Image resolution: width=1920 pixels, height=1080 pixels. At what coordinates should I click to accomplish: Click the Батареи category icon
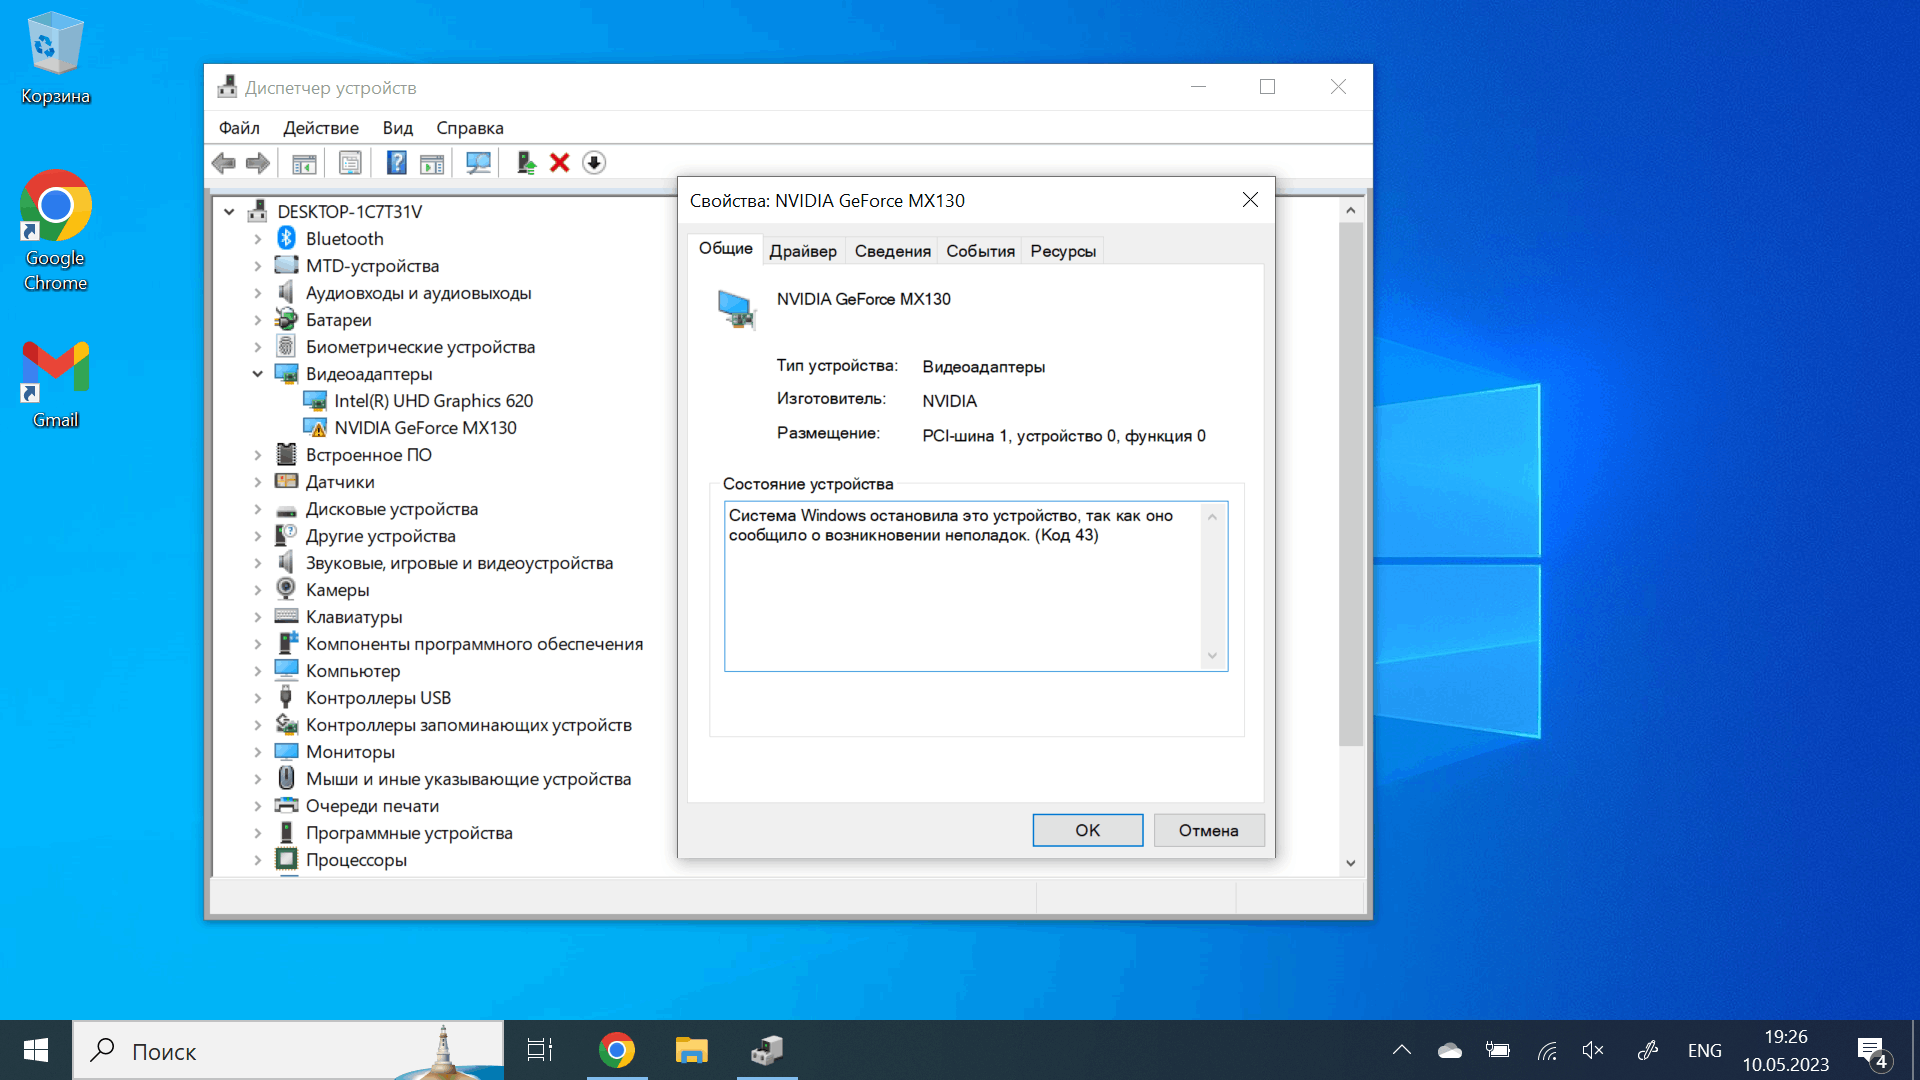[286, 320]
